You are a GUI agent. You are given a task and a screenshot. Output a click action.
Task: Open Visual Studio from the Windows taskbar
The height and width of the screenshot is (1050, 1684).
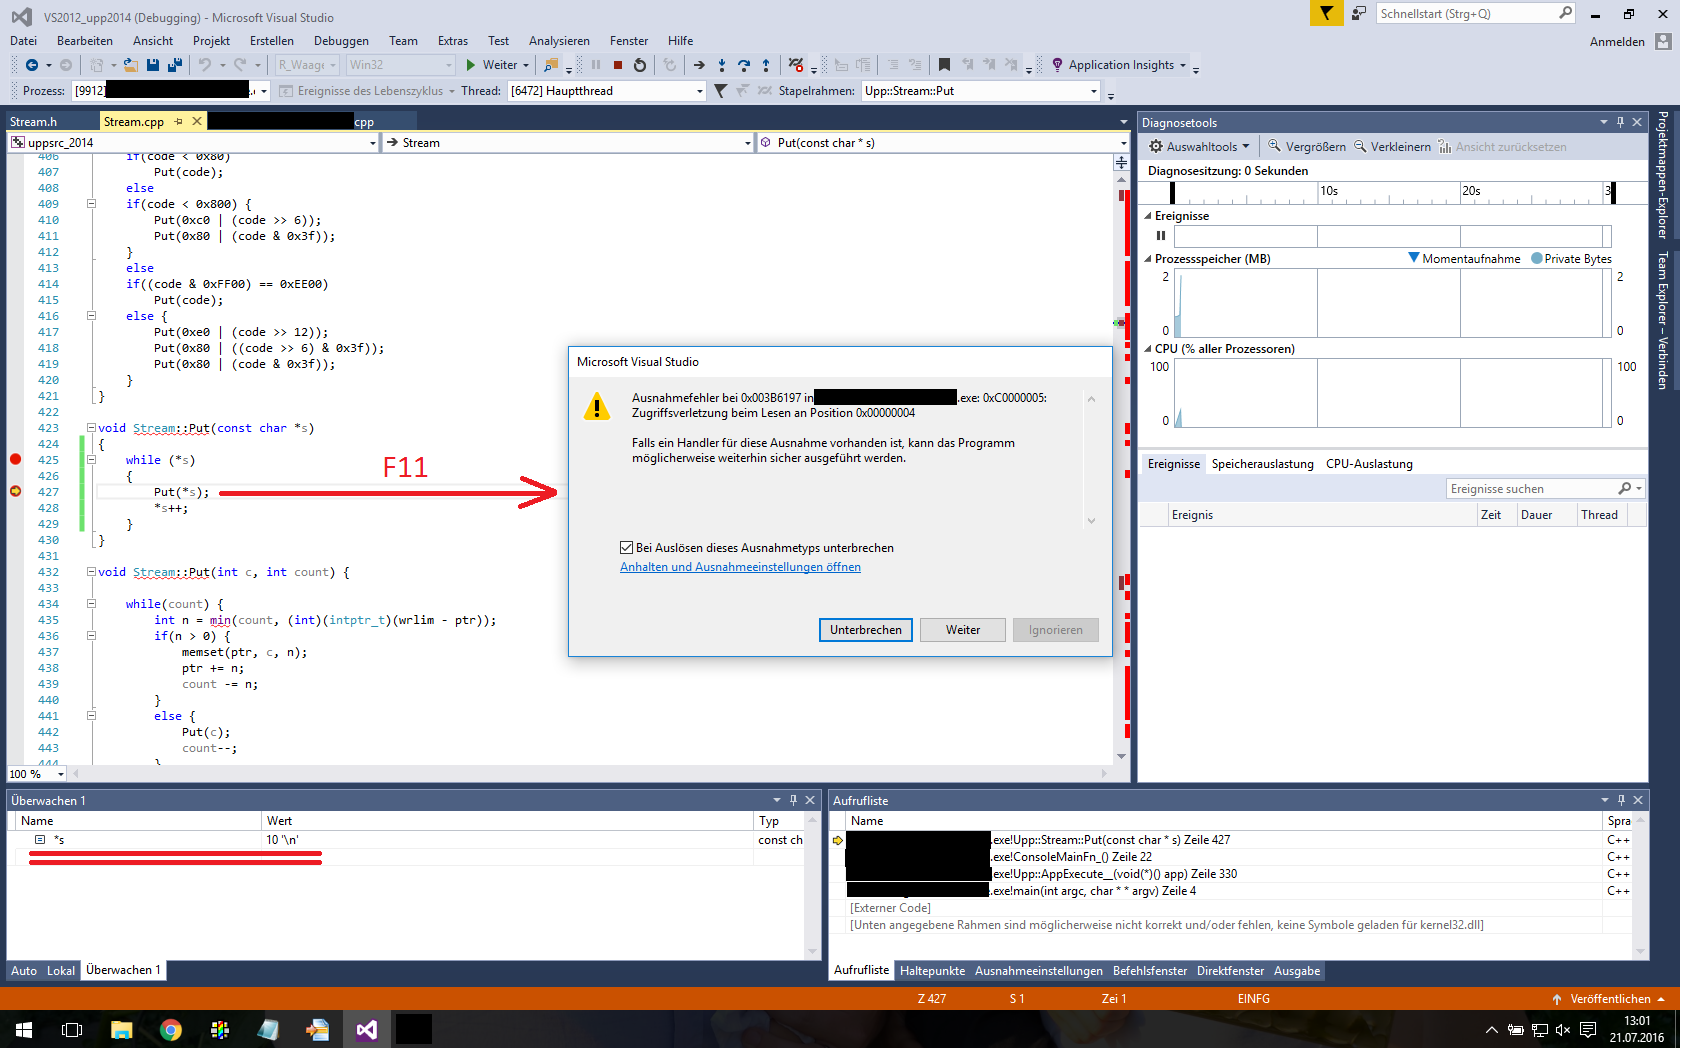coord(366,1030)
